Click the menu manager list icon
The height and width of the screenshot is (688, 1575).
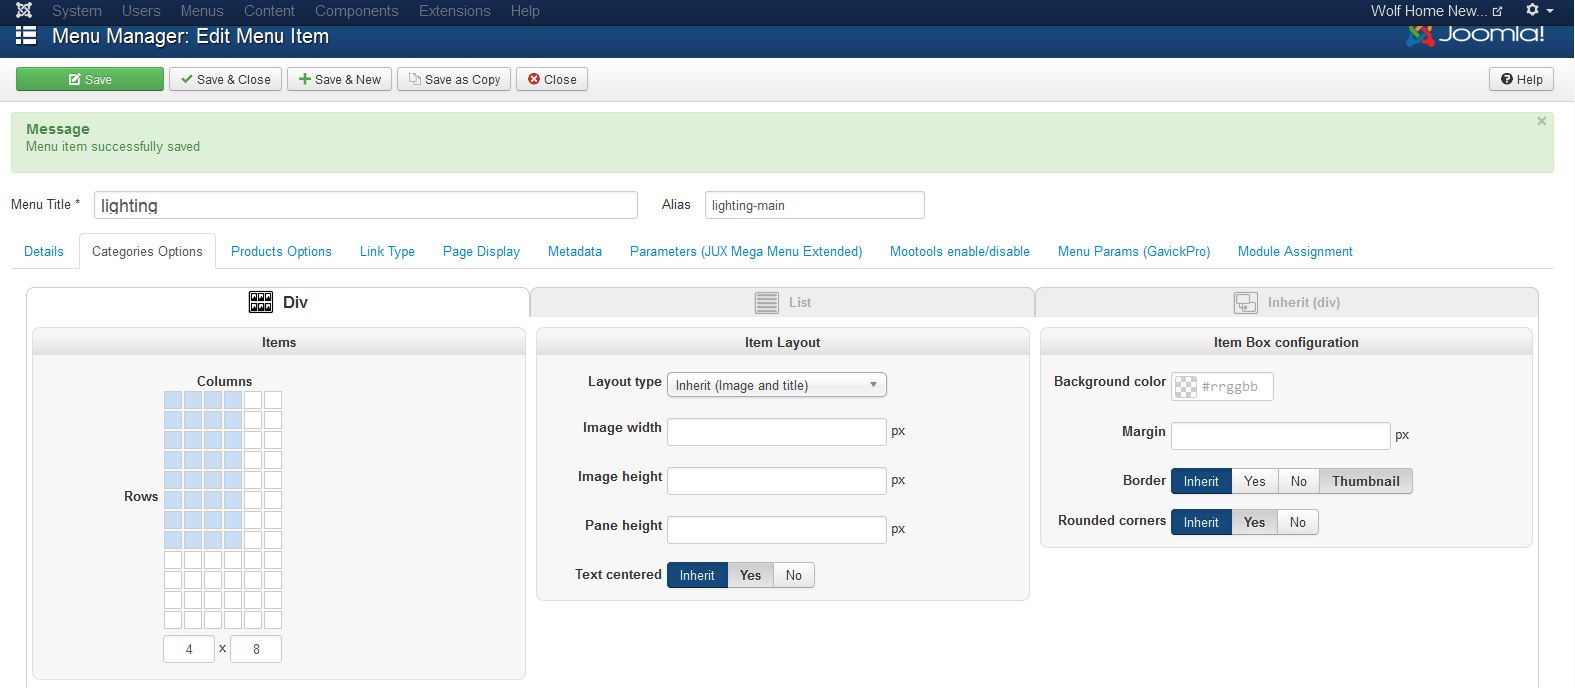coord(26,36)
